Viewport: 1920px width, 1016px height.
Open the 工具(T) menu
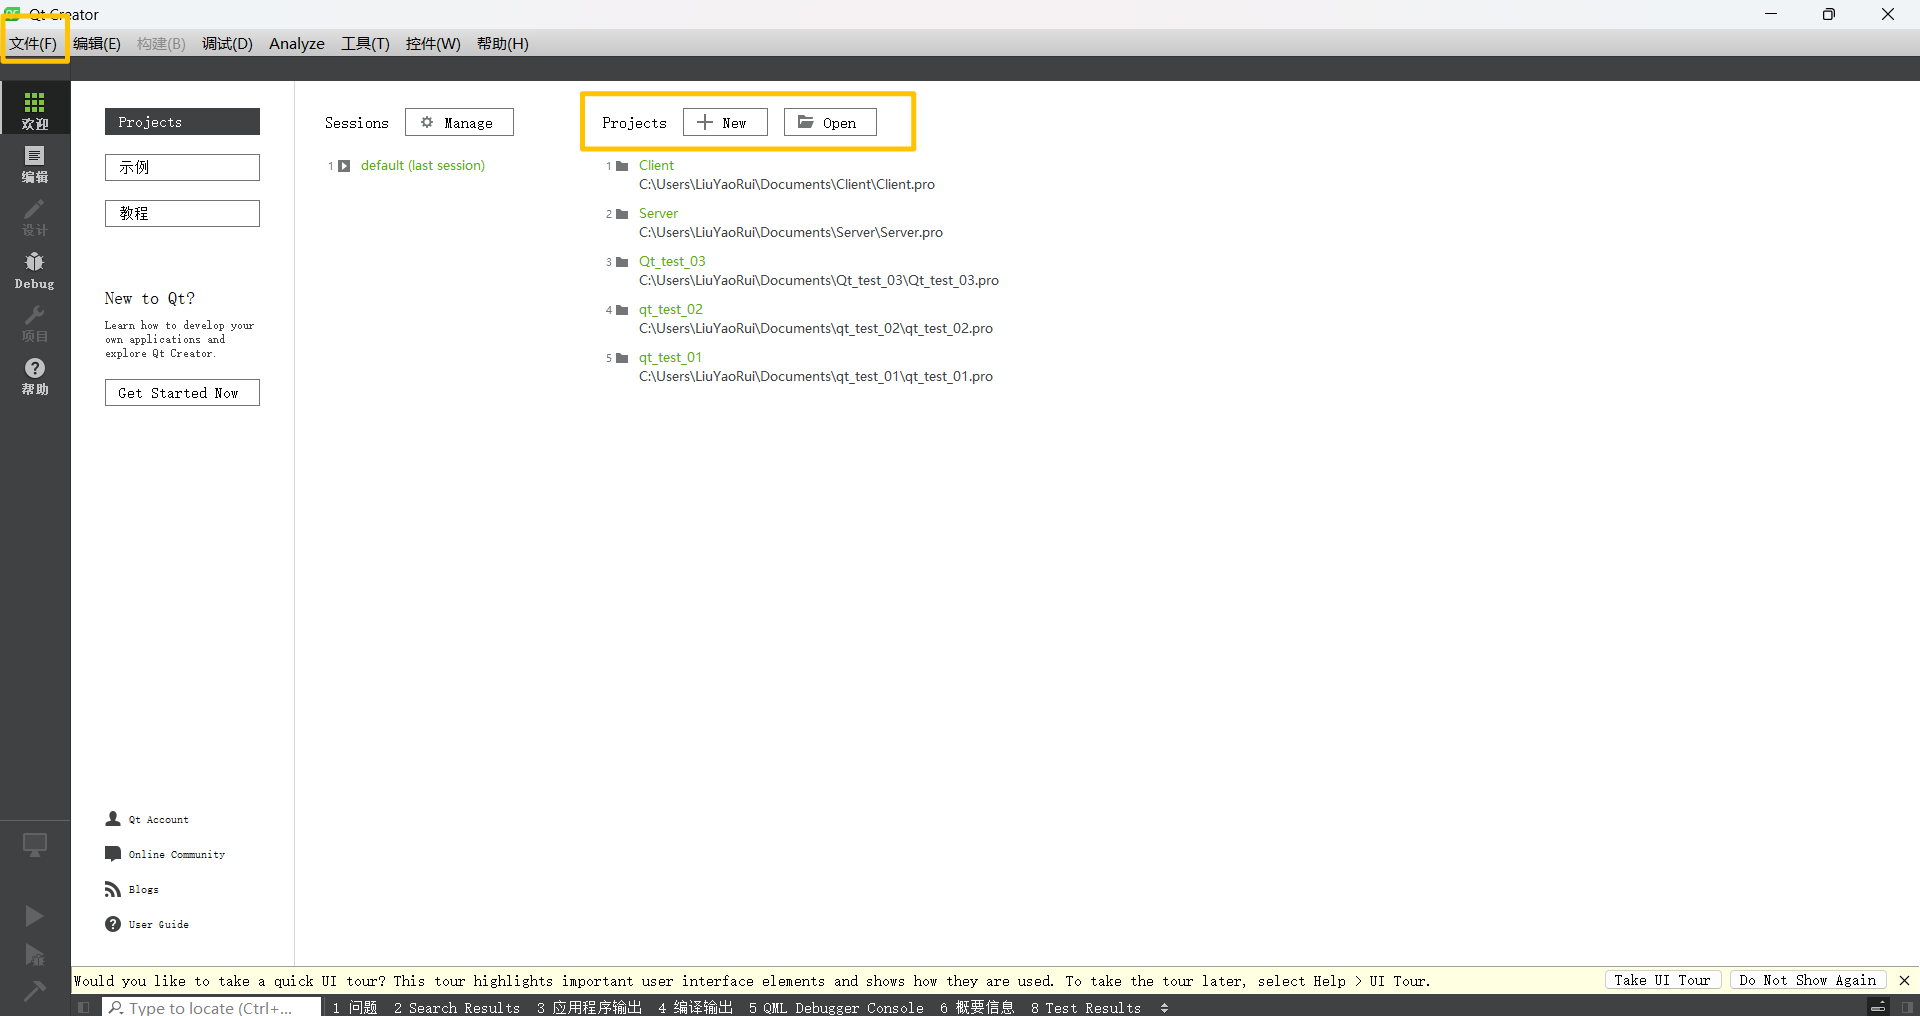tap(365, 43)
